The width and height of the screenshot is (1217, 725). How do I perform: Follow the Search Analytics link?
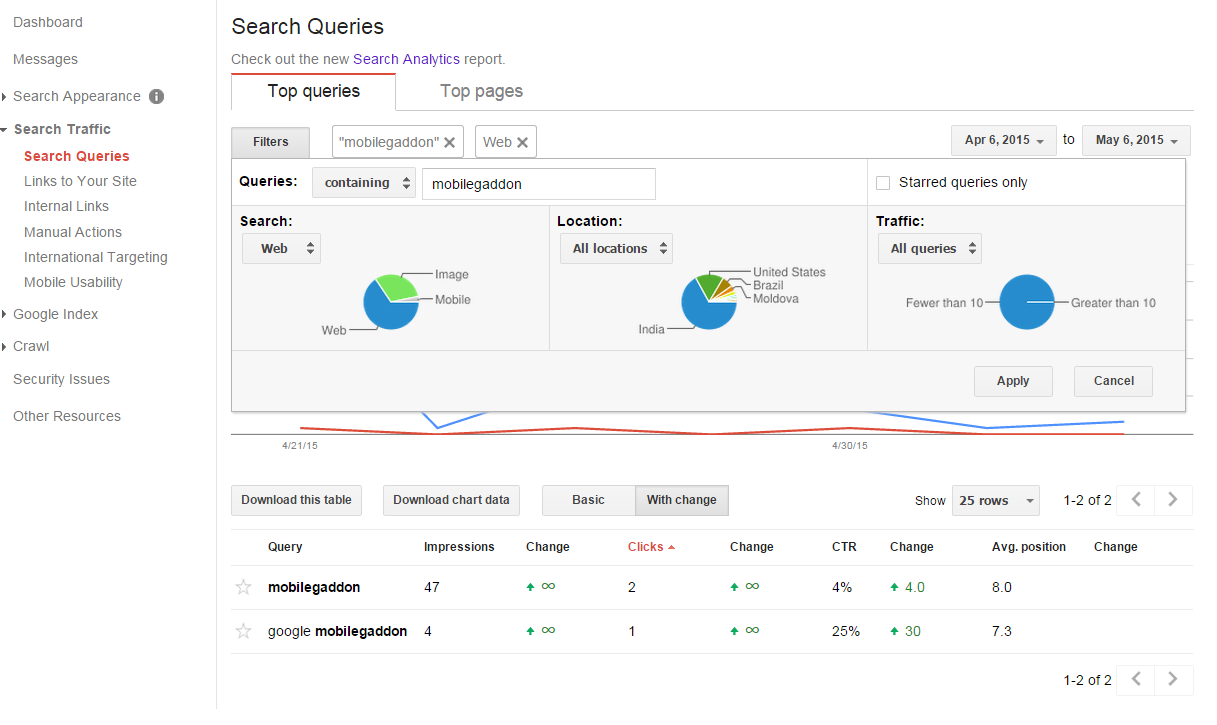coord(406,59)
